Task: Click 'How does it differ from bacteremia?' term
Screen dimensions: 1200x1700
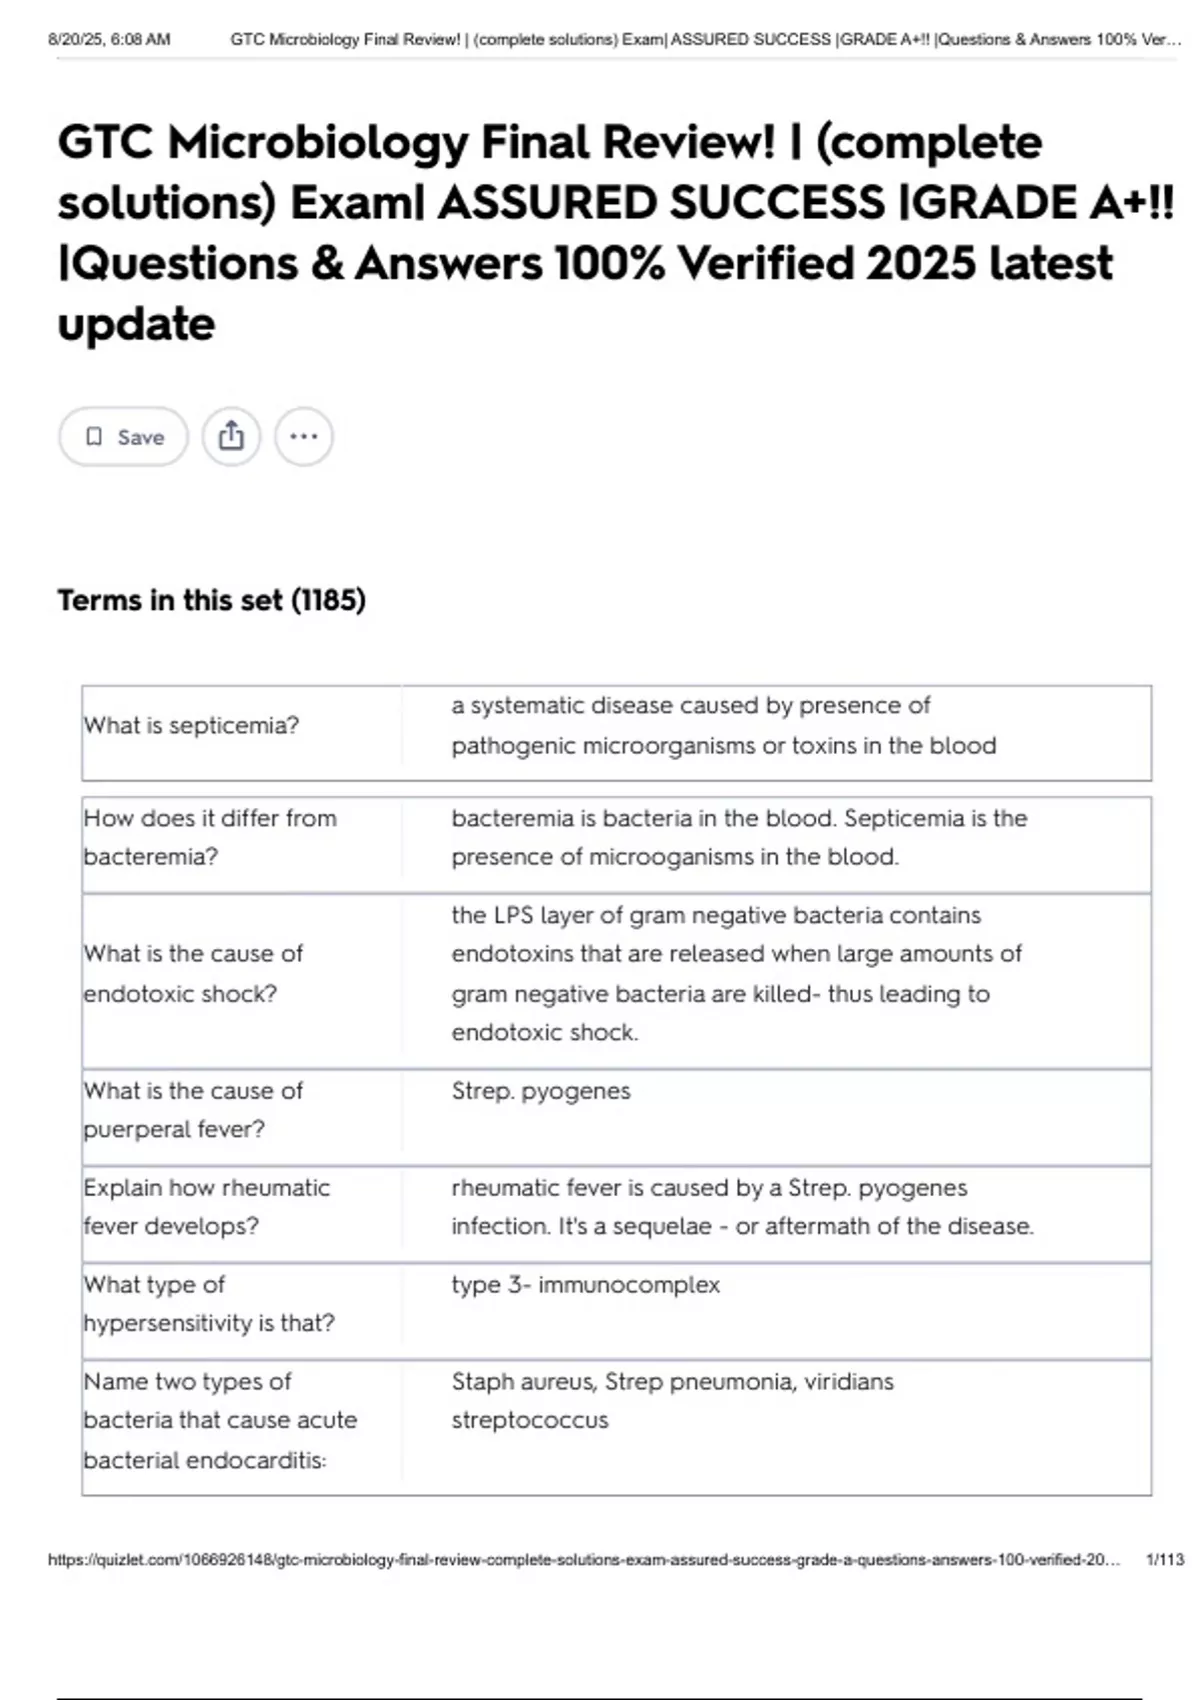Action: pyautogui.click(x=210, y=837)
